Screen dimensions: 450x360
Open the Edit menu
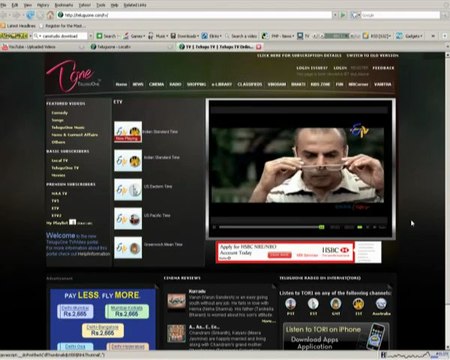tap(15, 5)
